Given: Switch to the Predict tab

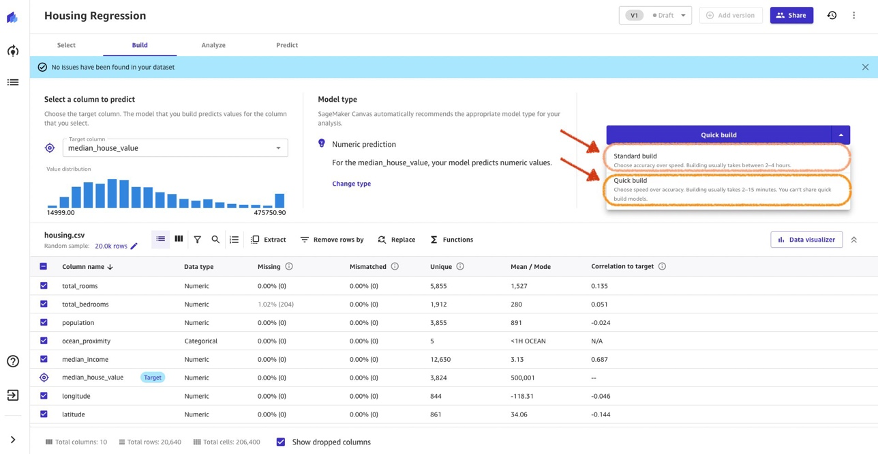Looking at the screenshot, I should (x=287, y=45).
